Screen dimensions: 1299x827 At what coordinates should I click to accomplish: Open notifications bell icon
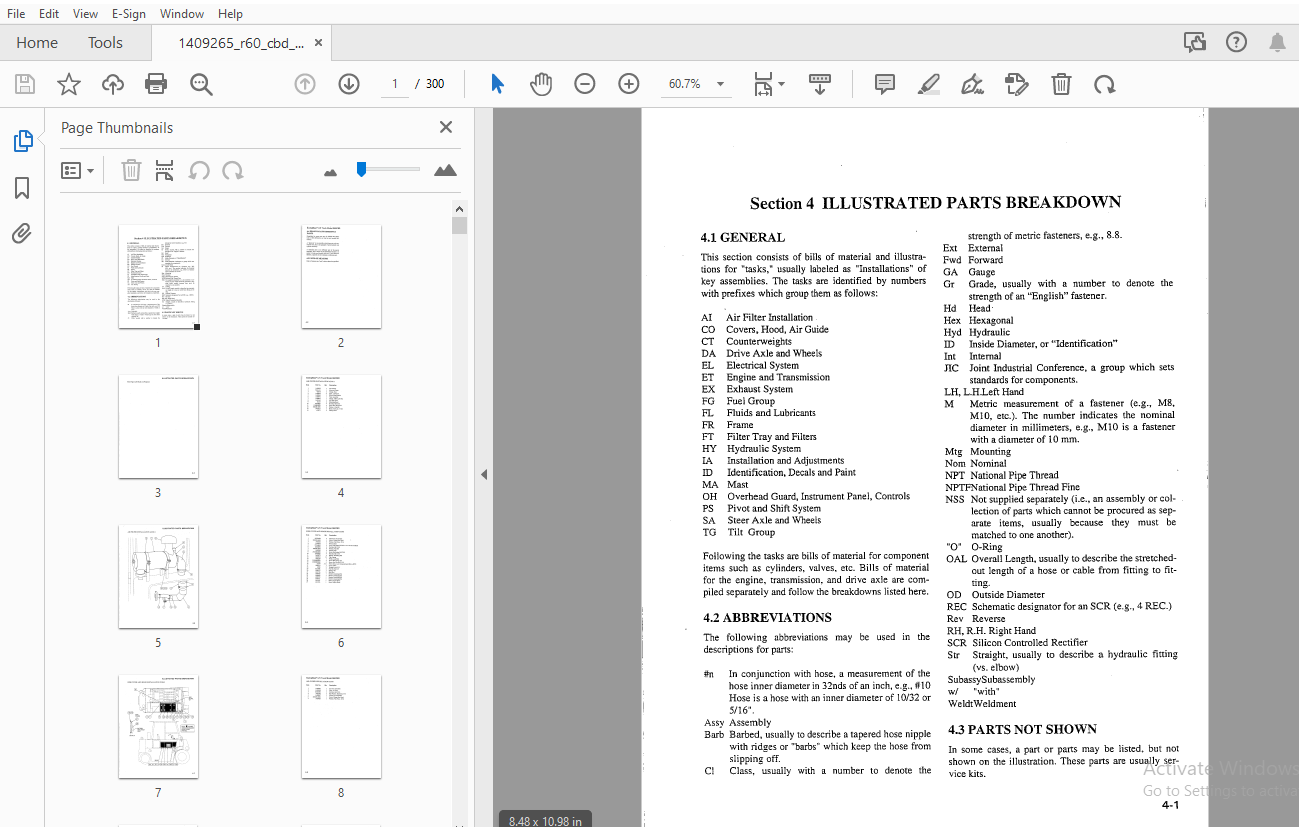pos(1277,42)
